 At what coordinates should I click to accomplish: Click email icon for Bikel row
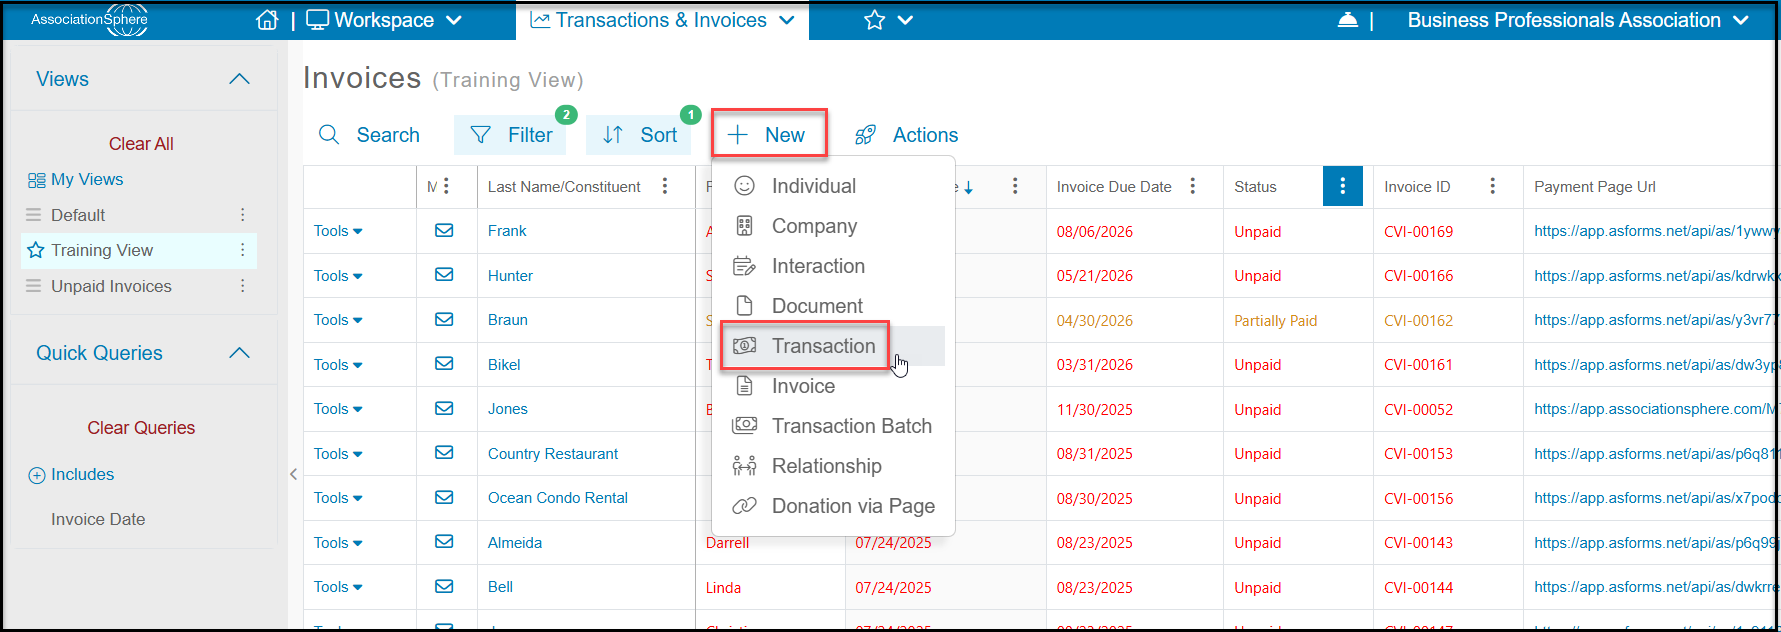point(444,363)
